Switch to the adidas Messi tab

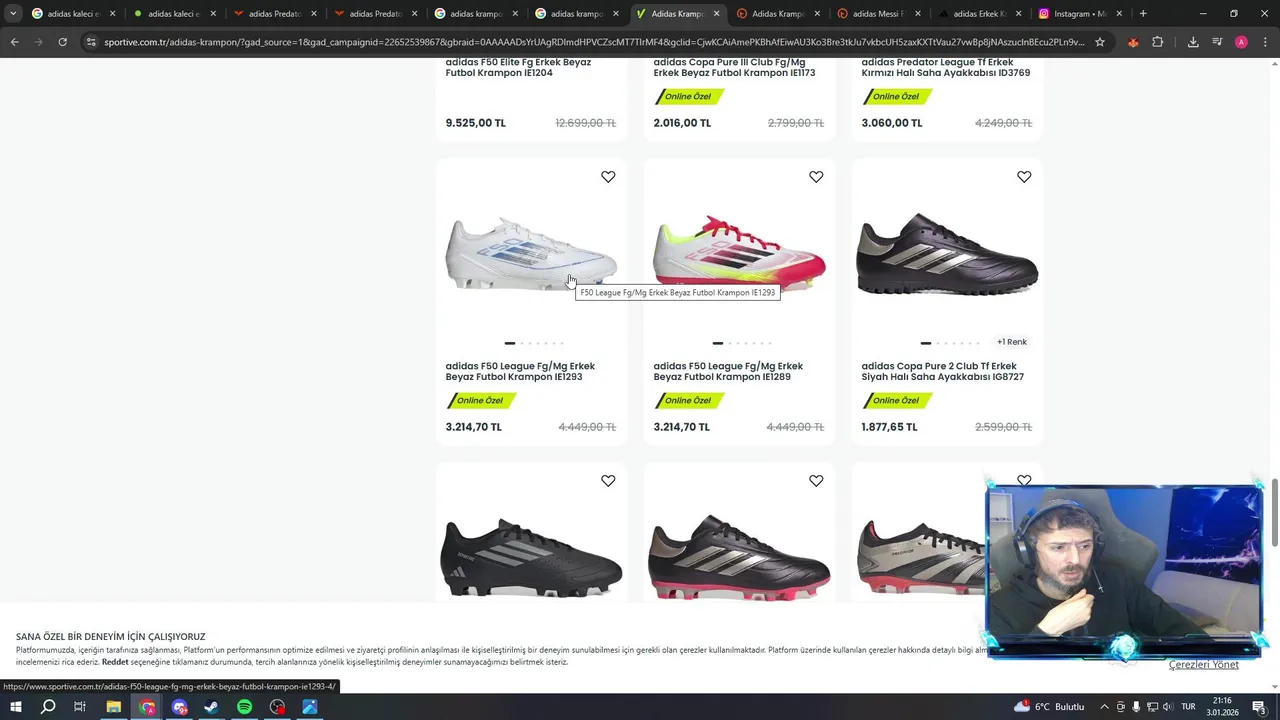coord(878,14)
